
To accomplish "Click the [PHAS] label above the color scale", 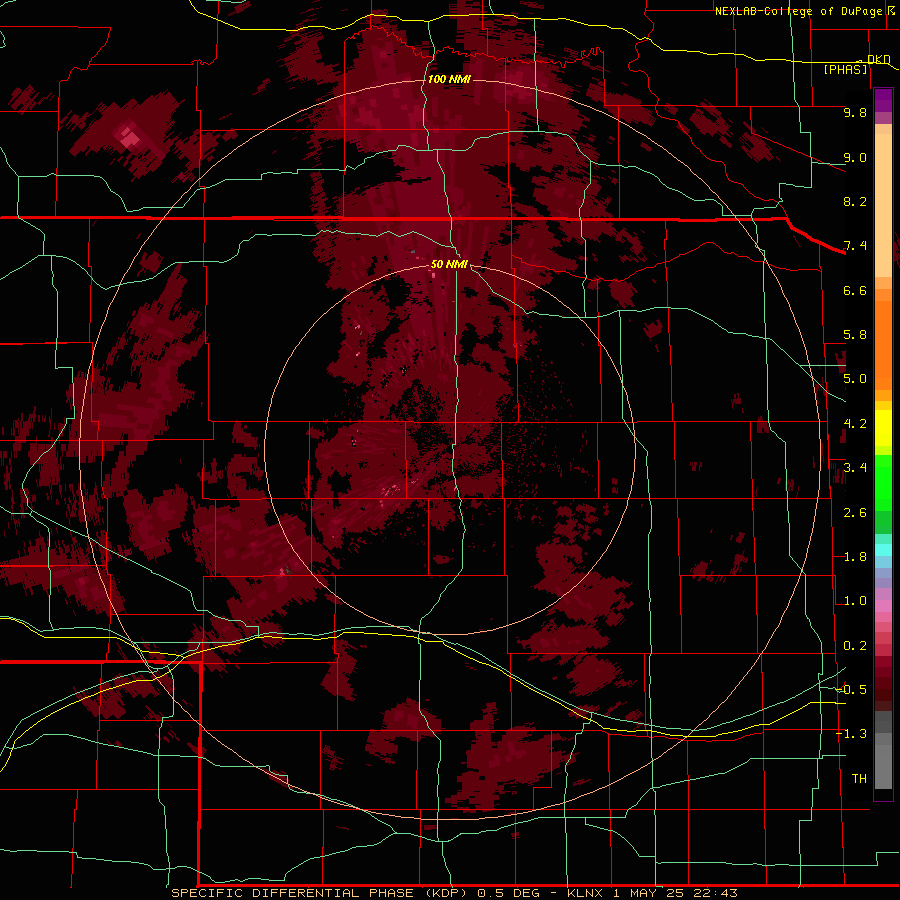I will [845, 70].
